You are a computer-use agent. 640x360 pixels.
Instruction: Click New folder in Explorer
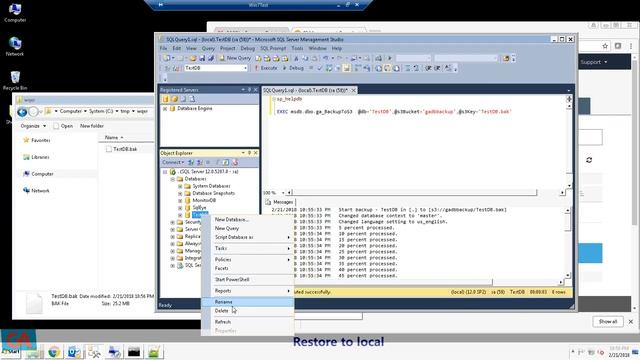[x=92, y=126]
